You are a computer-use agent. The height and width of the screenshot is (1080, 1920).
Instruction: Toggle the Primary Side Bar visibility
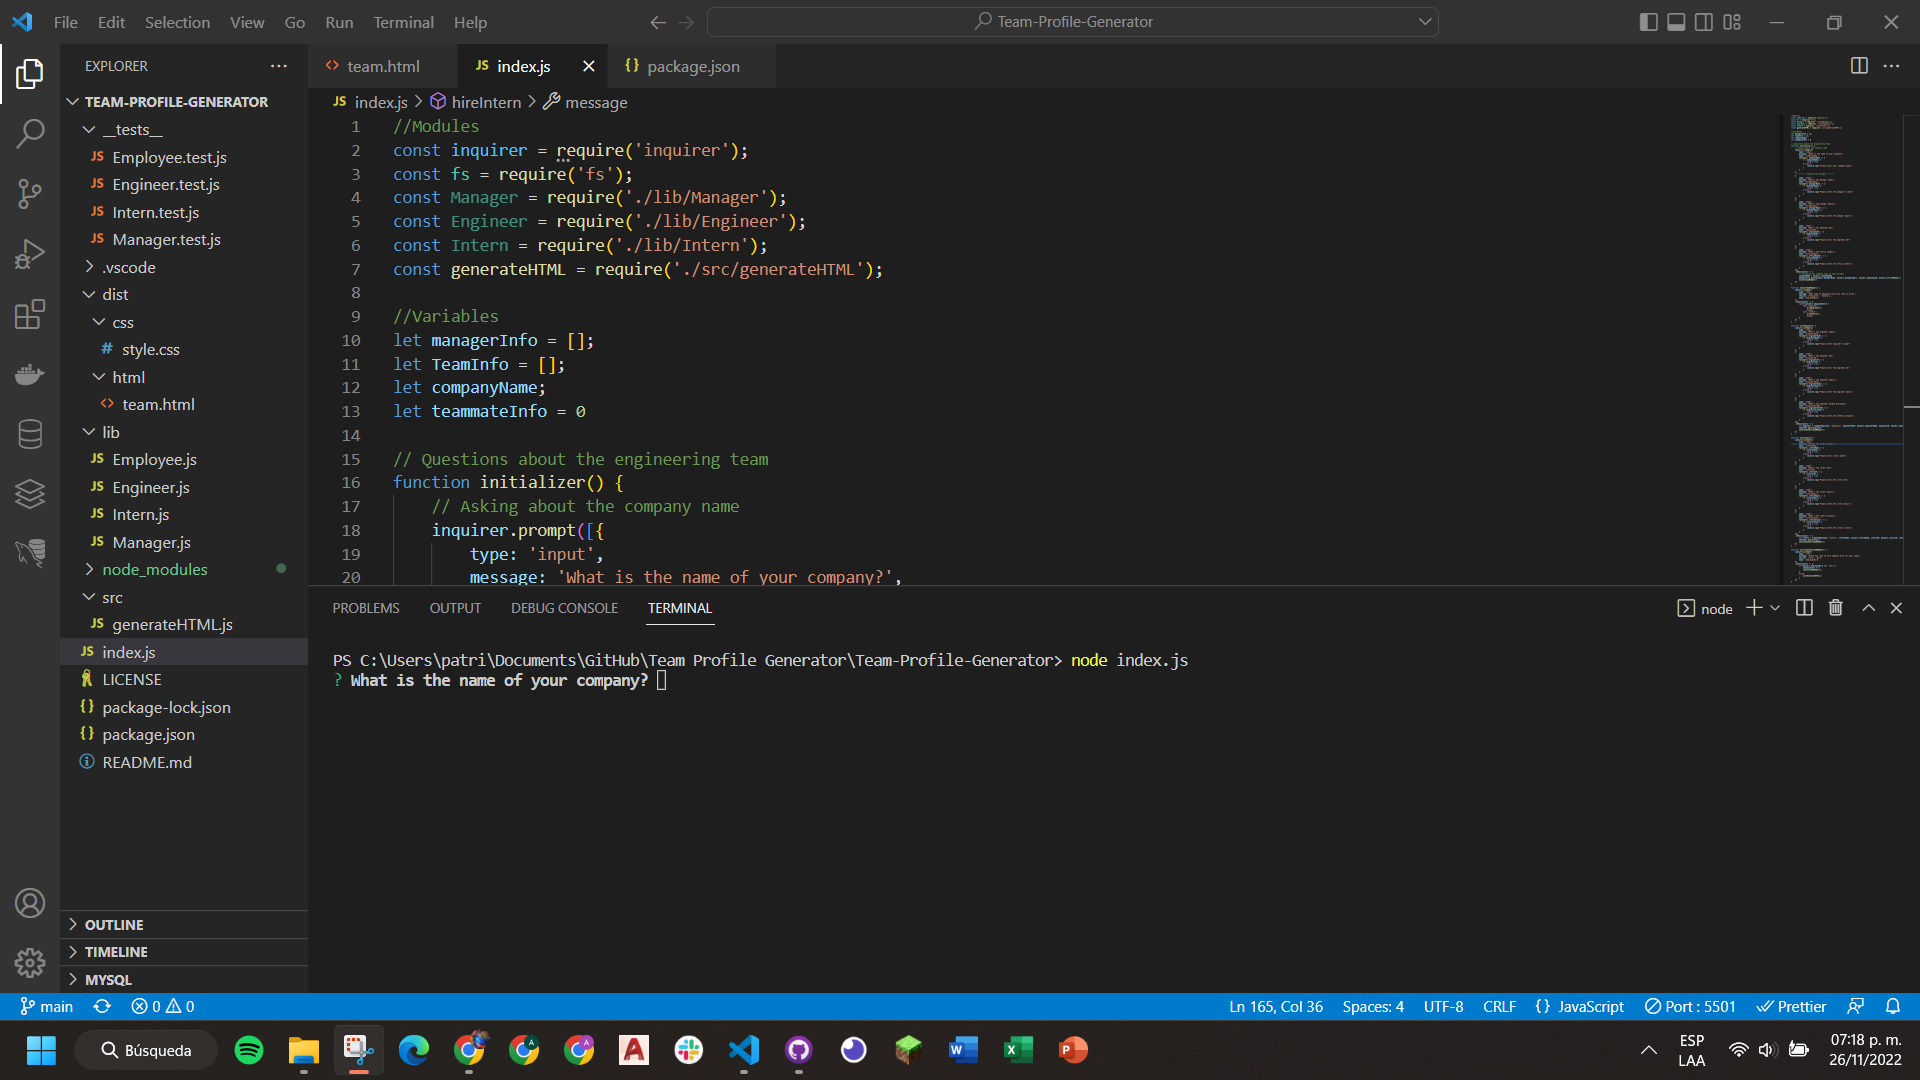(1649, 22)
